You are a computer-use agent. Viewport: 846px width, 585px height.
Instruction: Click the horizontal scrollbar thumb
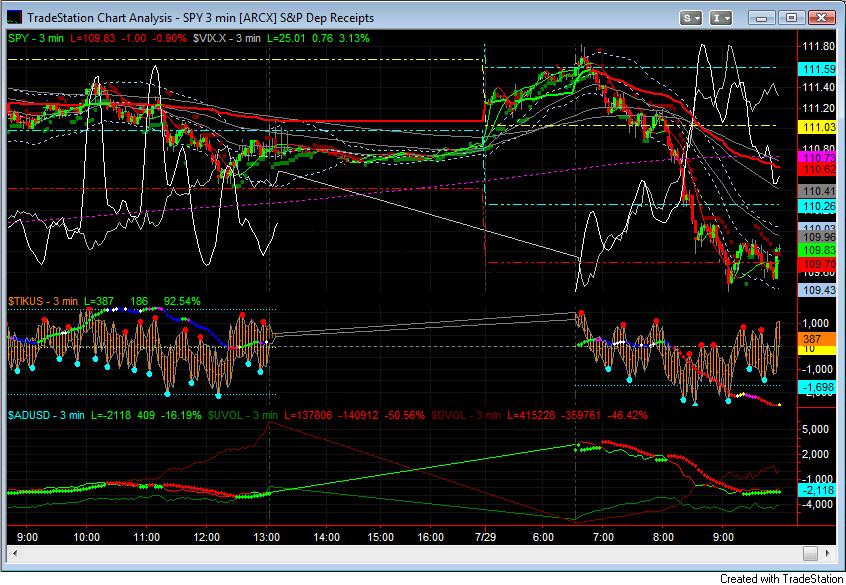tap(810, 553)
